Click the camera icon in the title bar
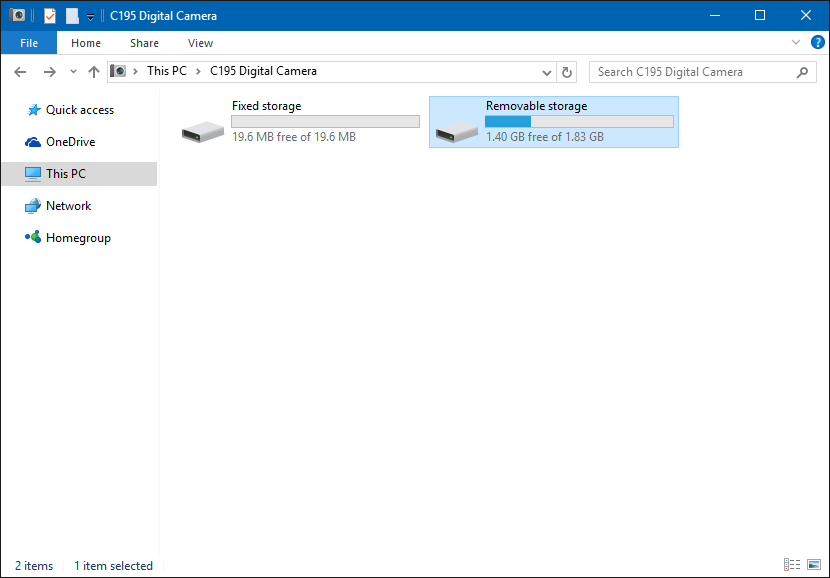This screenshot has height=578, width=830. pos(17,15)
